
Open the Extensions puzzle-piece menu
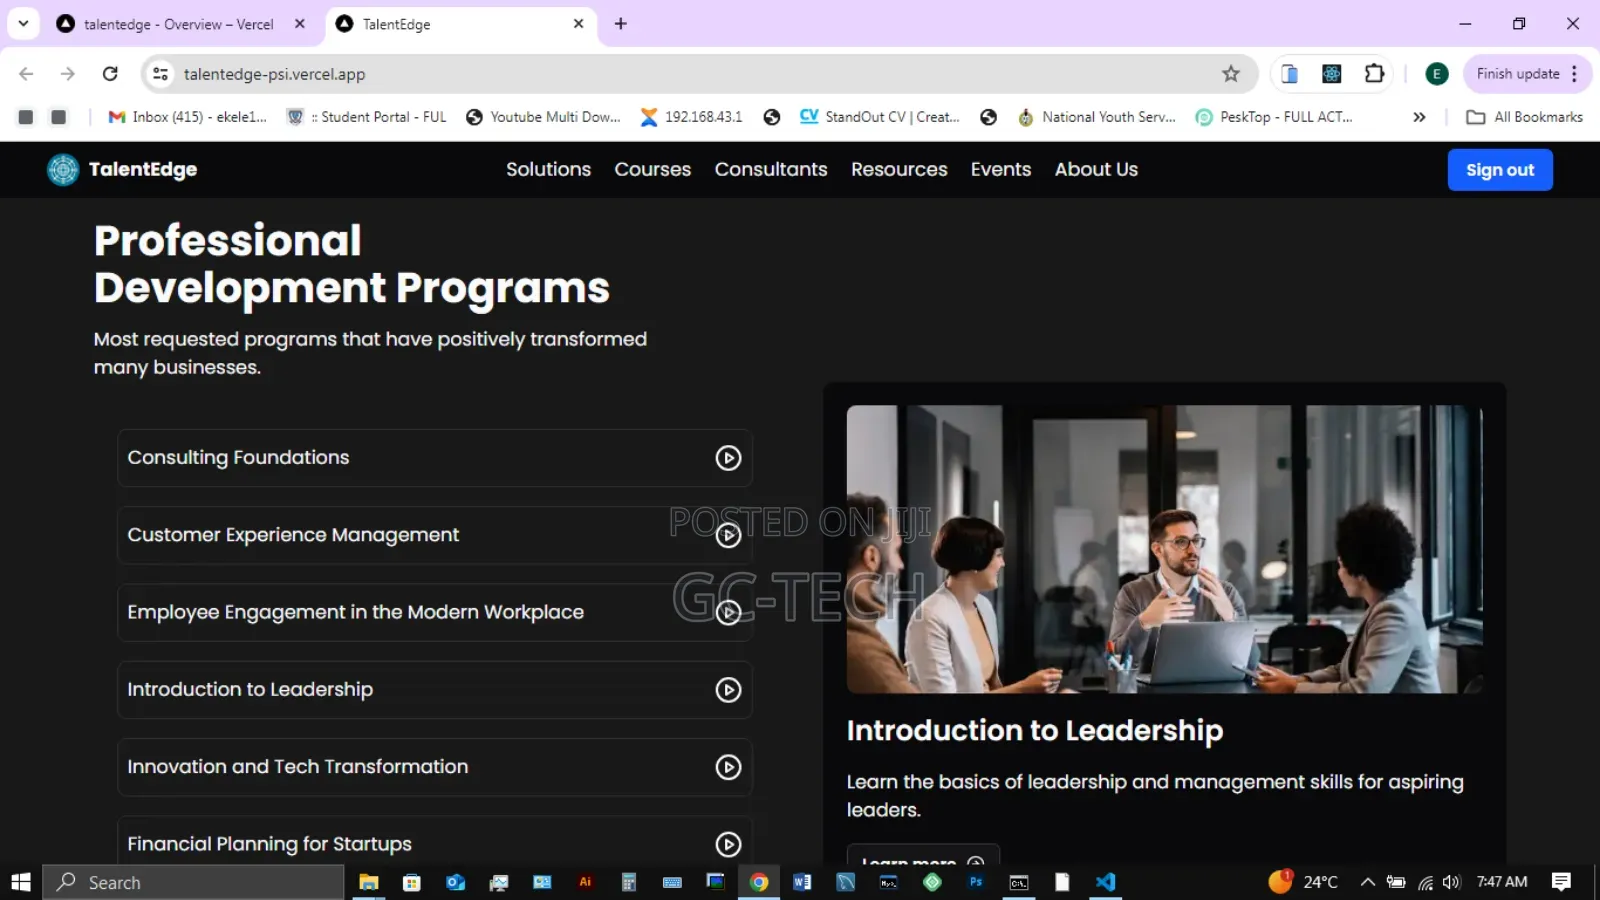click(1374, 74)
